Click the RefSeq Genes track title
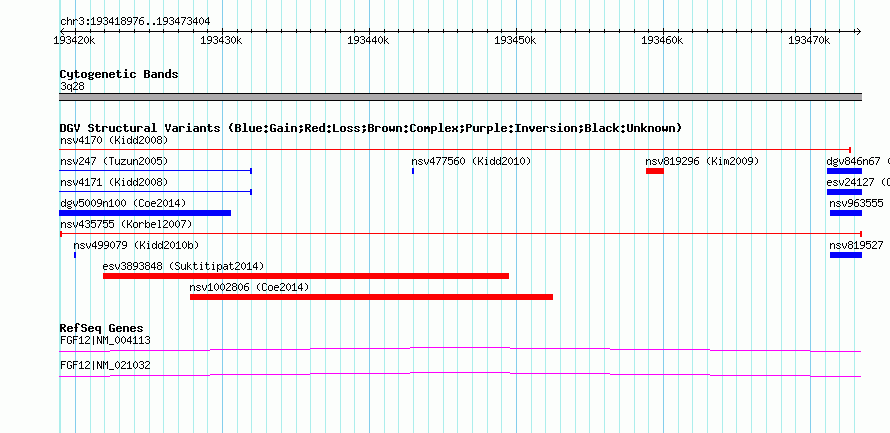Screen dimensions: 890x433 (x=102, y=328)
